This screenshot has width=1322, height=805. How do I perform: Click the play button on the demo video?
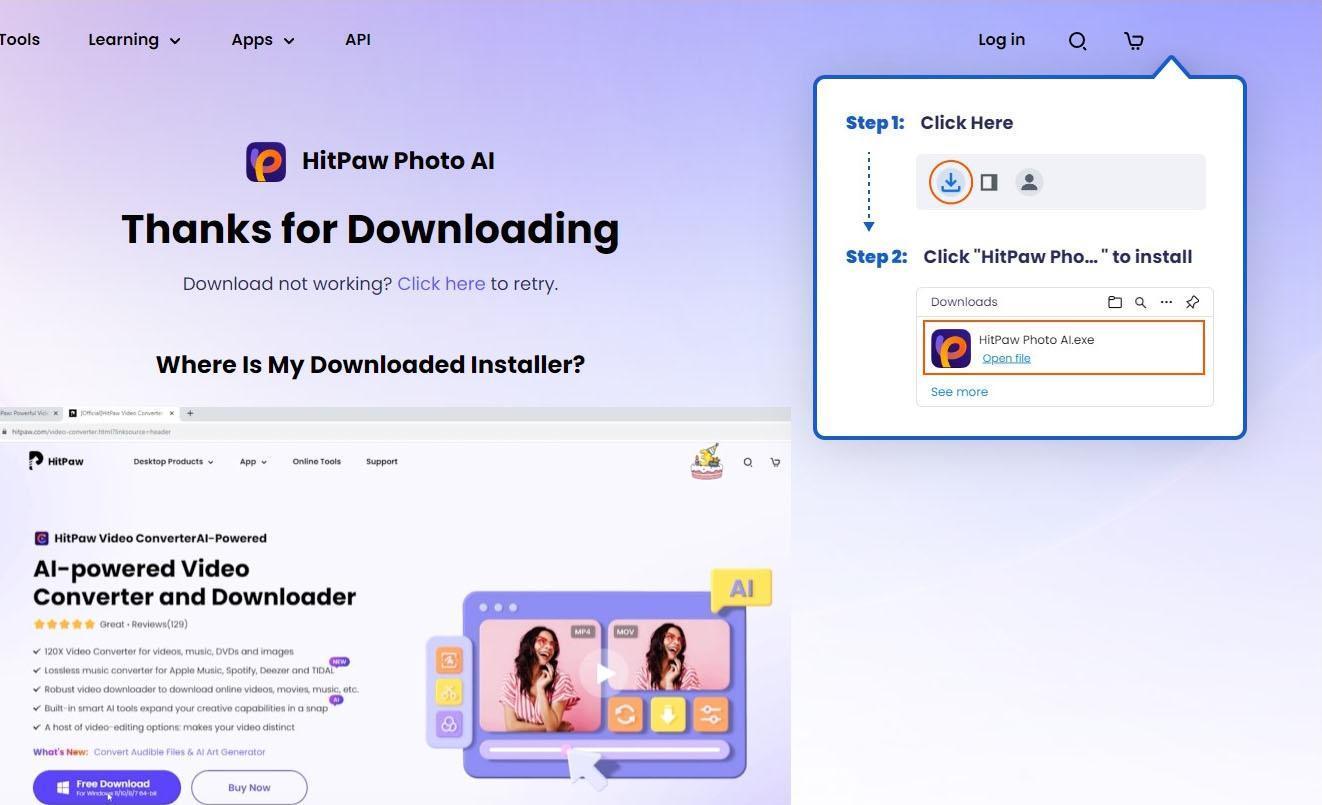click(603, 673)
